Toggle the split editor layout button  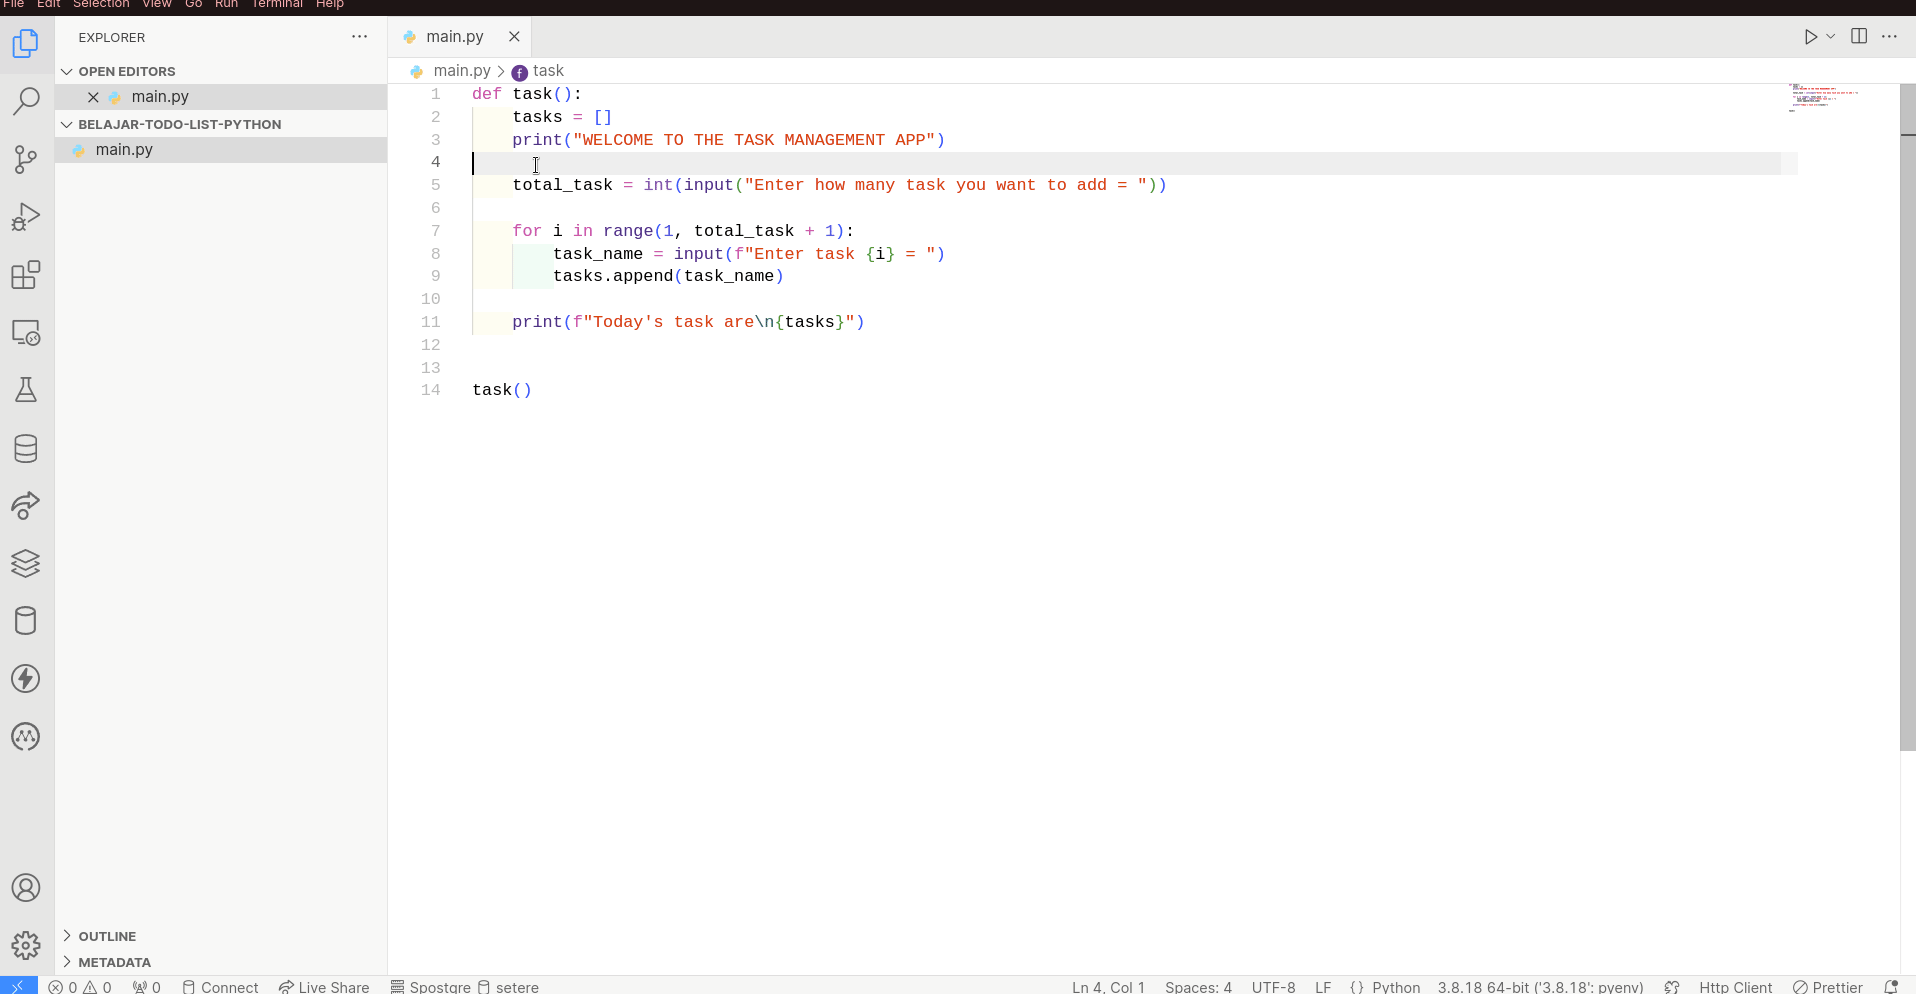point(1859,37)
